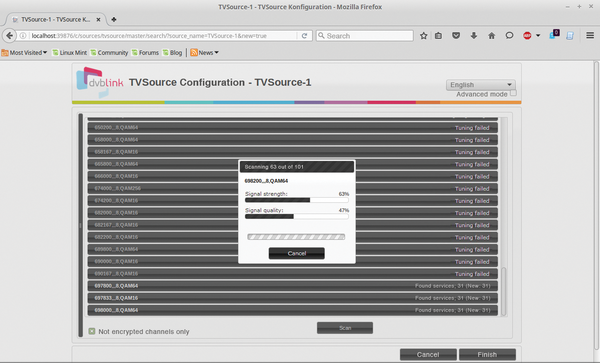
Task: Click the site information icon in address bar
Action: click(x=23, y=36)
